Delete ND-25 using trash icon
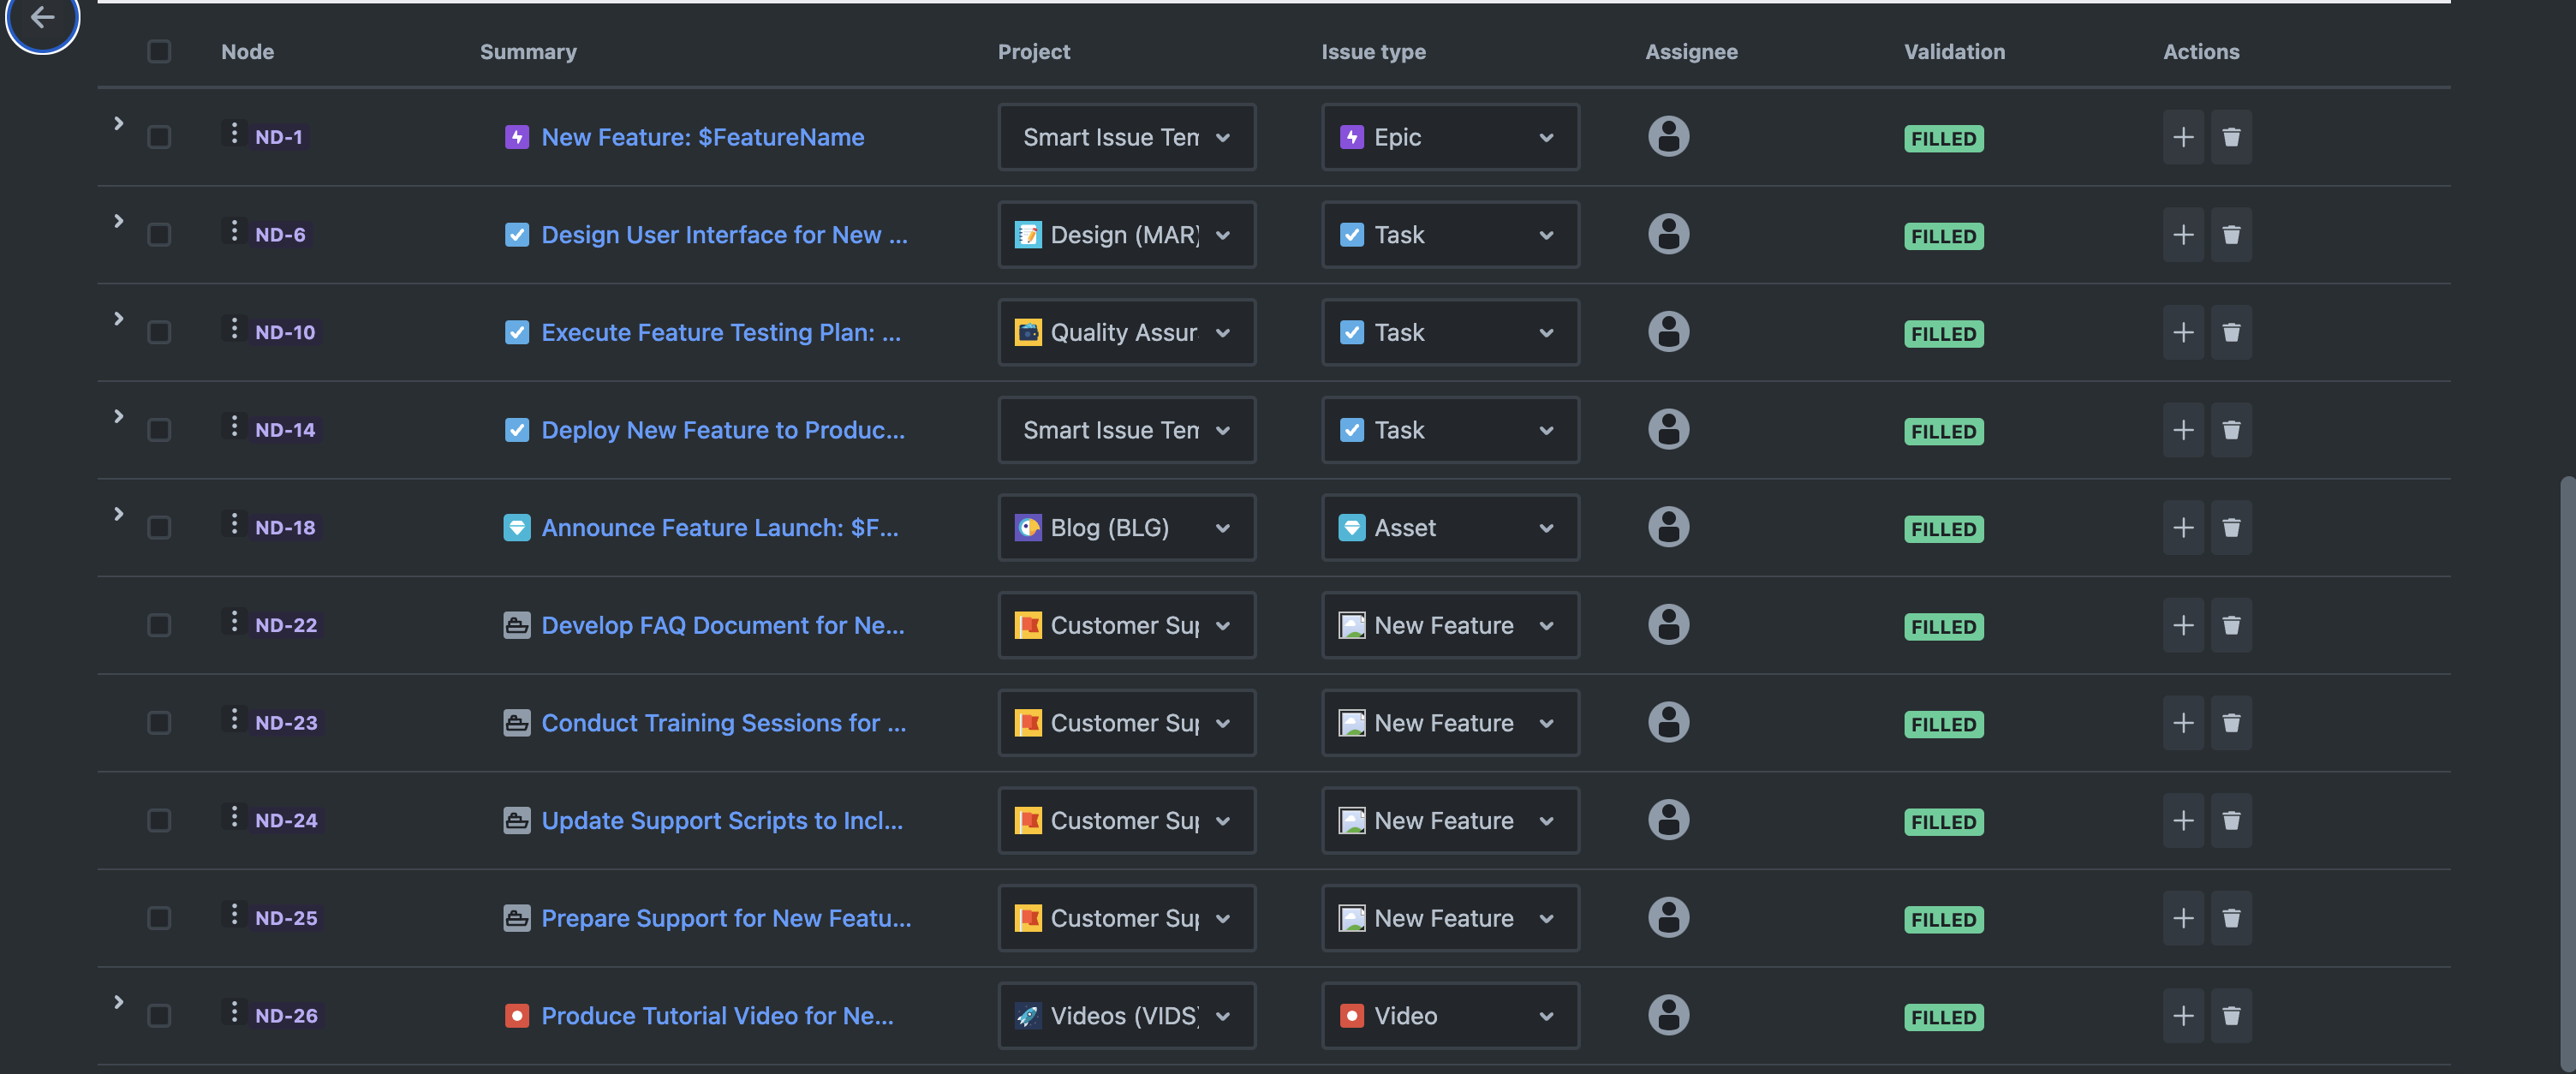Screen dimensions: 2576x1074 2231,918
